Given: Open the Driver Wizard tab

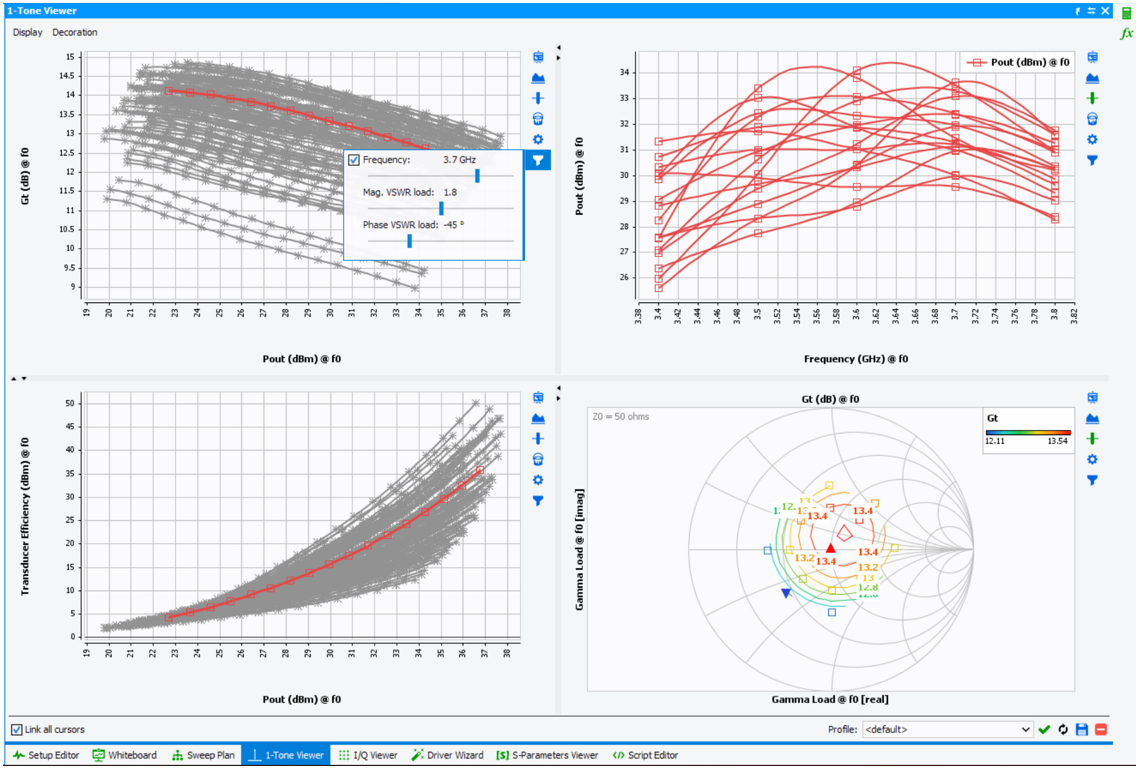Looking at the screenshot, I should tap(447, 755).
